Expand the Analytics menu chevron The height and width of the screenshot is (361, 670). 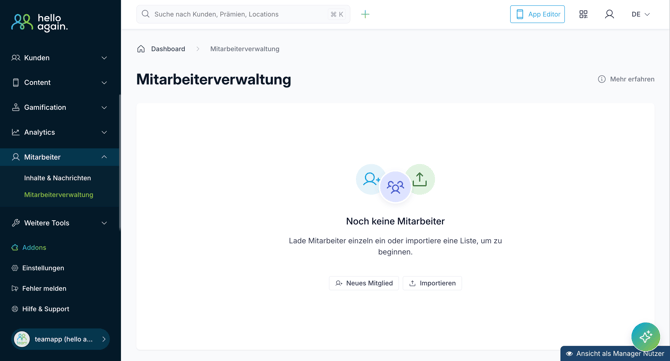[x=104, y=132]
